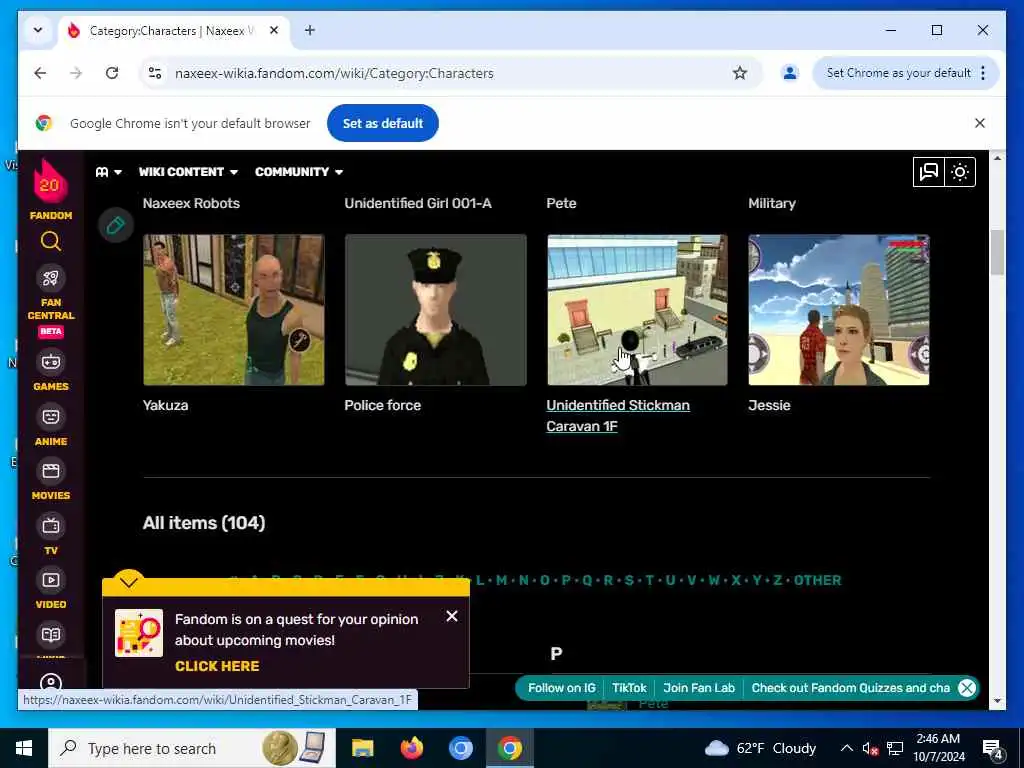
Task: Open the Pete link at top
Action: pyautogui.click(x=561, y=203)
